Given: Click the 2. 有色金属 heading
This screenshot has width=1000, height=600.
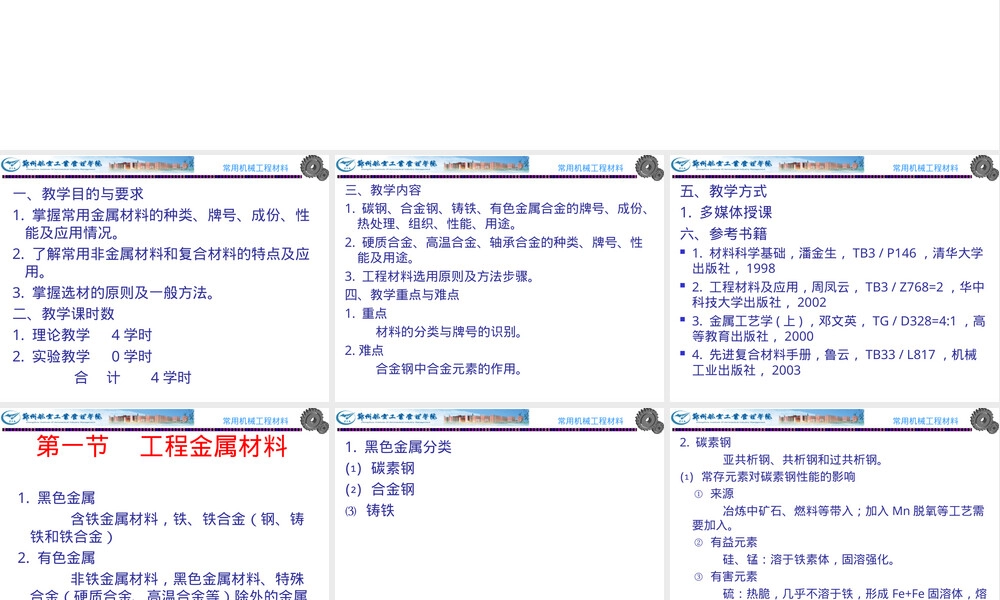Looking at the screenshot, I should [x=56, y=558].
